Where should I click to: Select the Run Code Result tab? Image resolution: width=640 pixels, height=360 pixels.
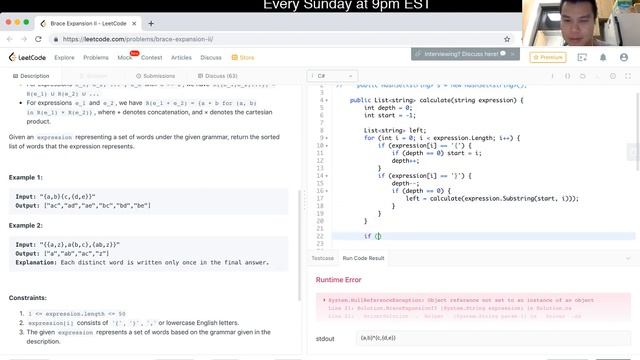coord(363,258)
